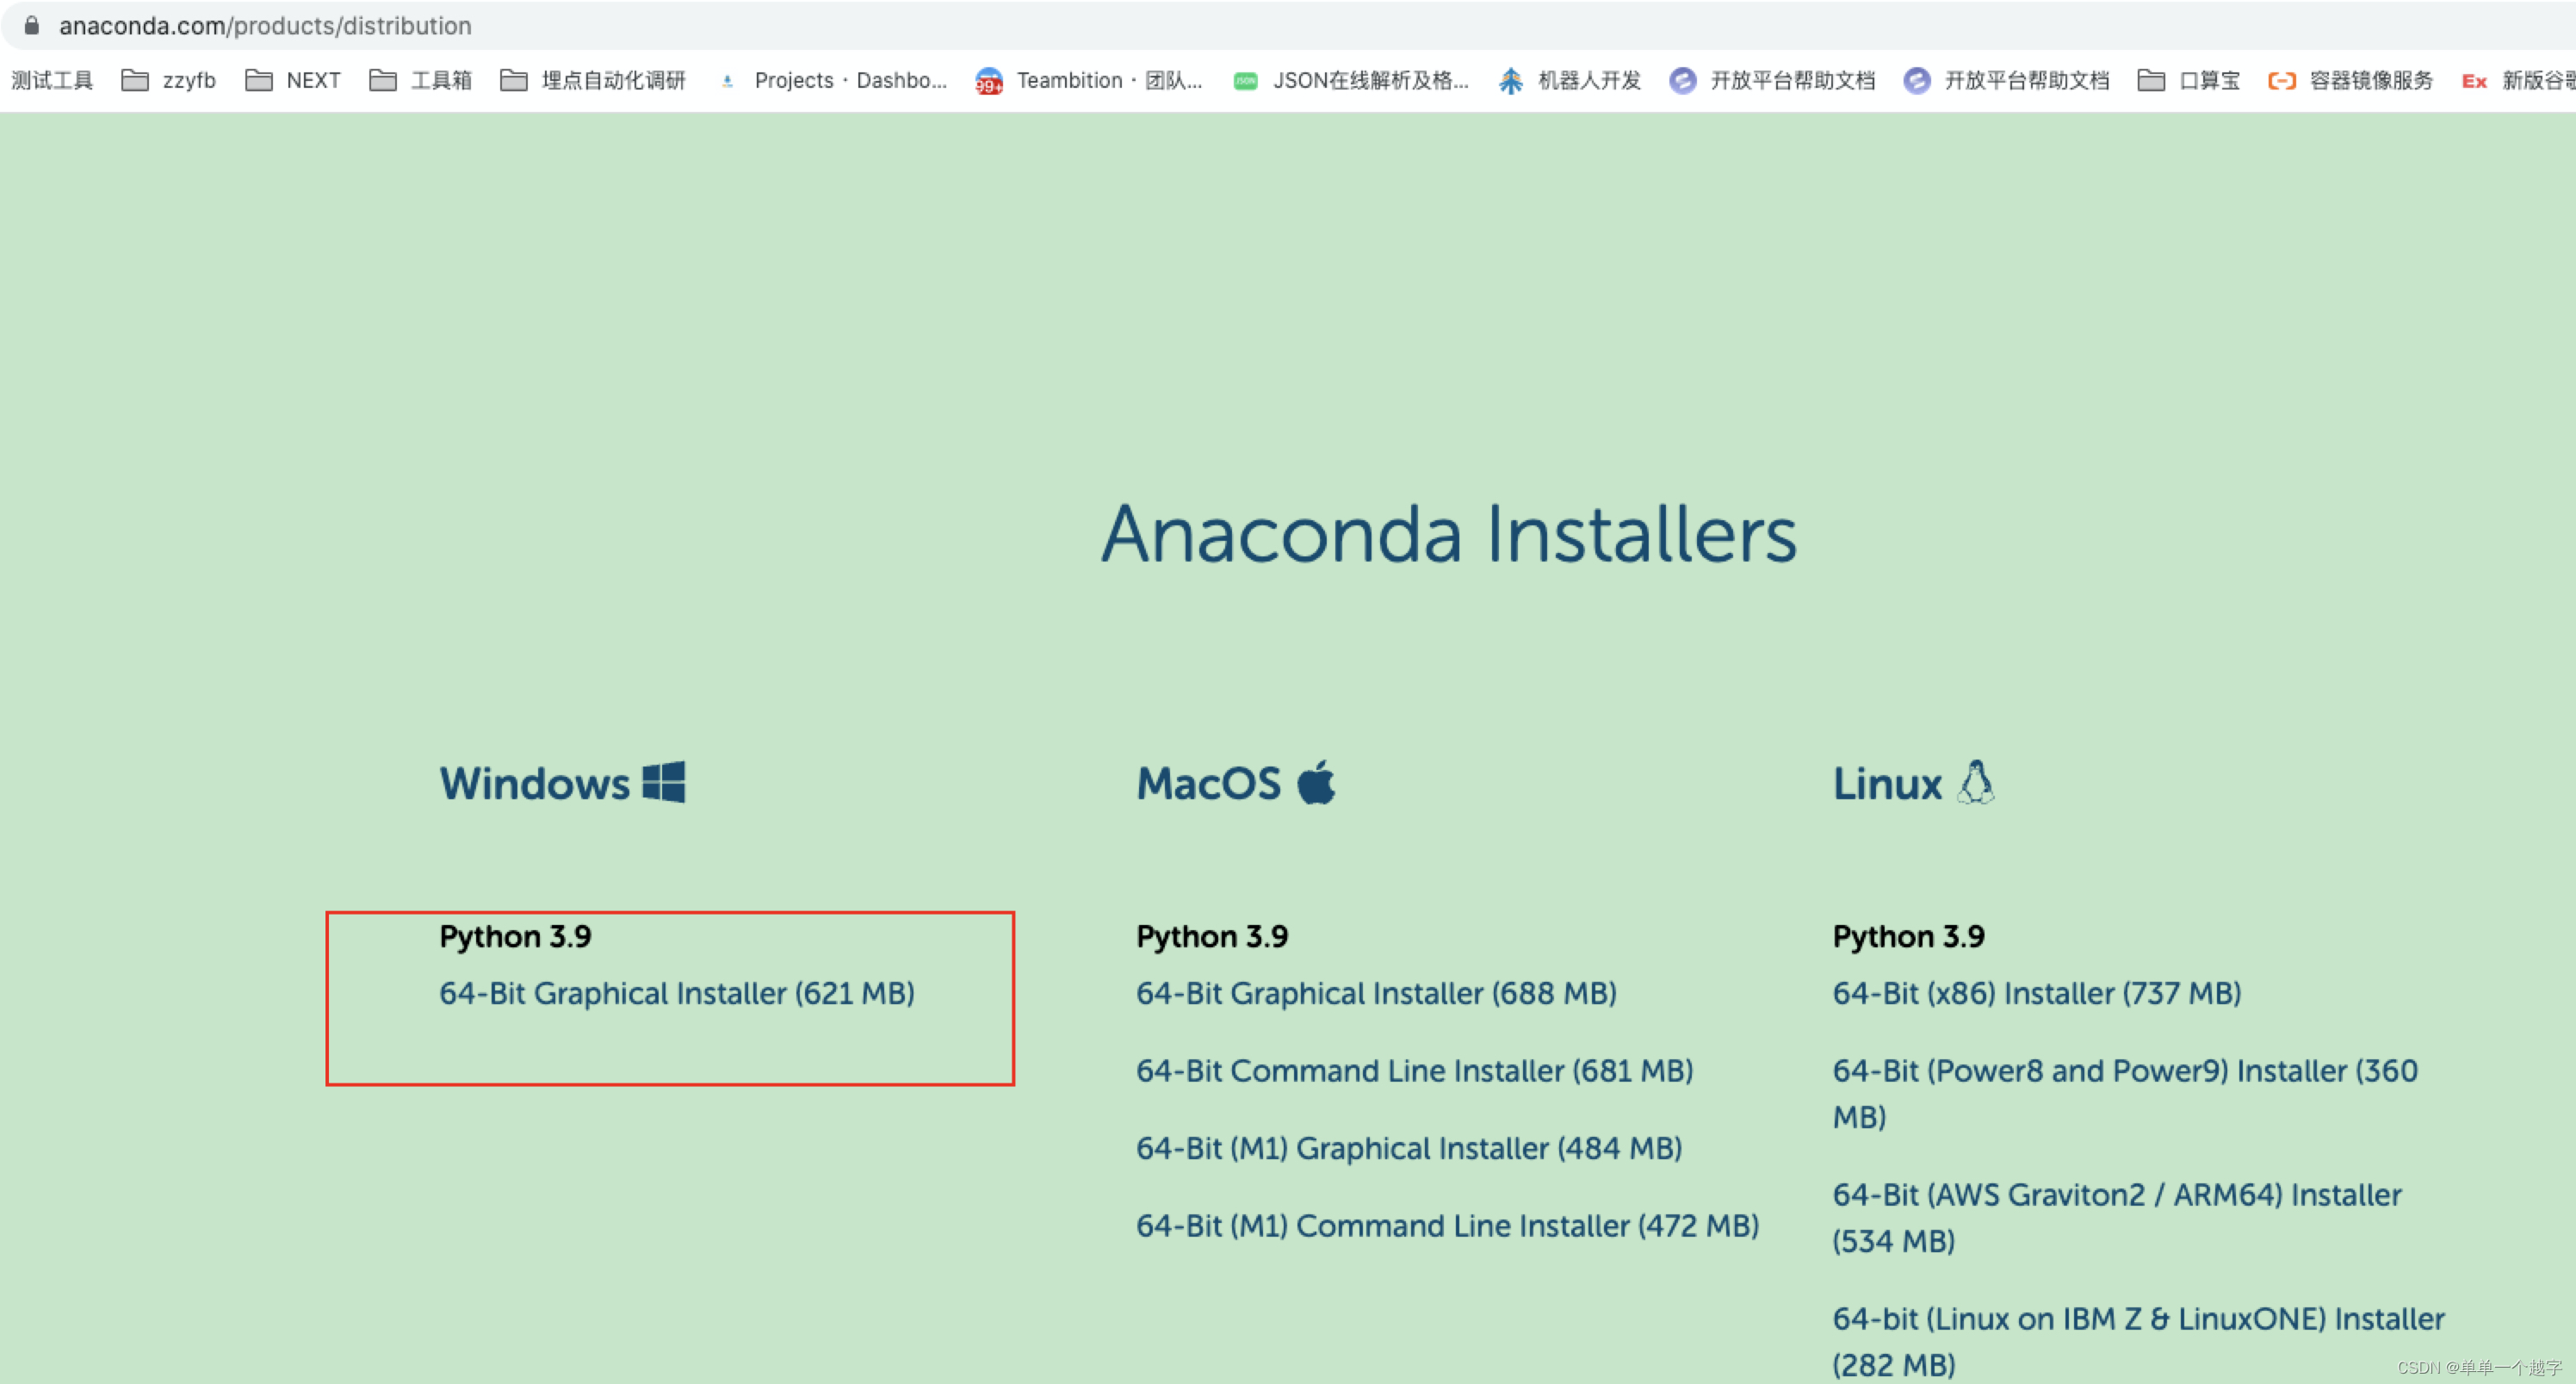Click Python 3.9 label under Linux
2576x1384 pixels.
[1909, 936]
